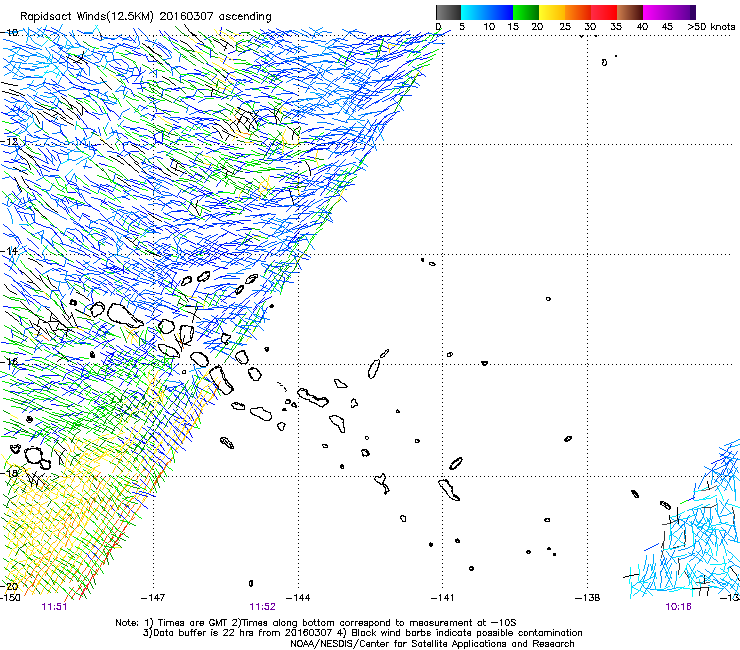Click the dark blue 10-15 knots legend swatch
Viewport: 740px width, 650px height.
[x=500, y=12]
